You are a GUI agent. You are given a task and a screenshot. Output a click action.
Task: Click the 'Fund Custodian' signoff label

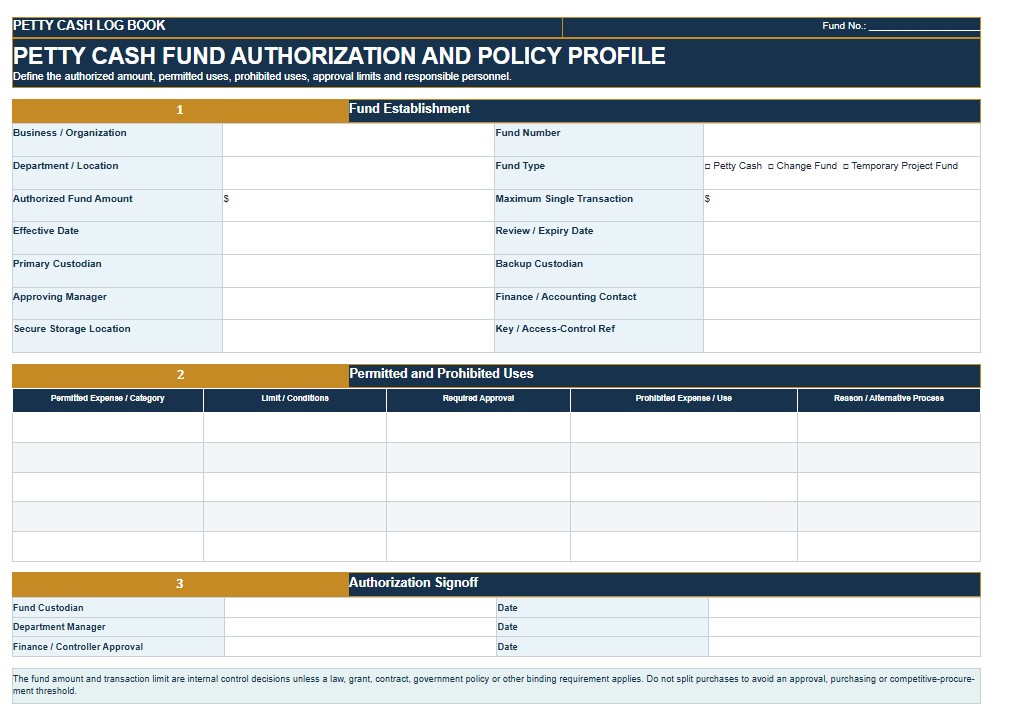tap(48, 608)
